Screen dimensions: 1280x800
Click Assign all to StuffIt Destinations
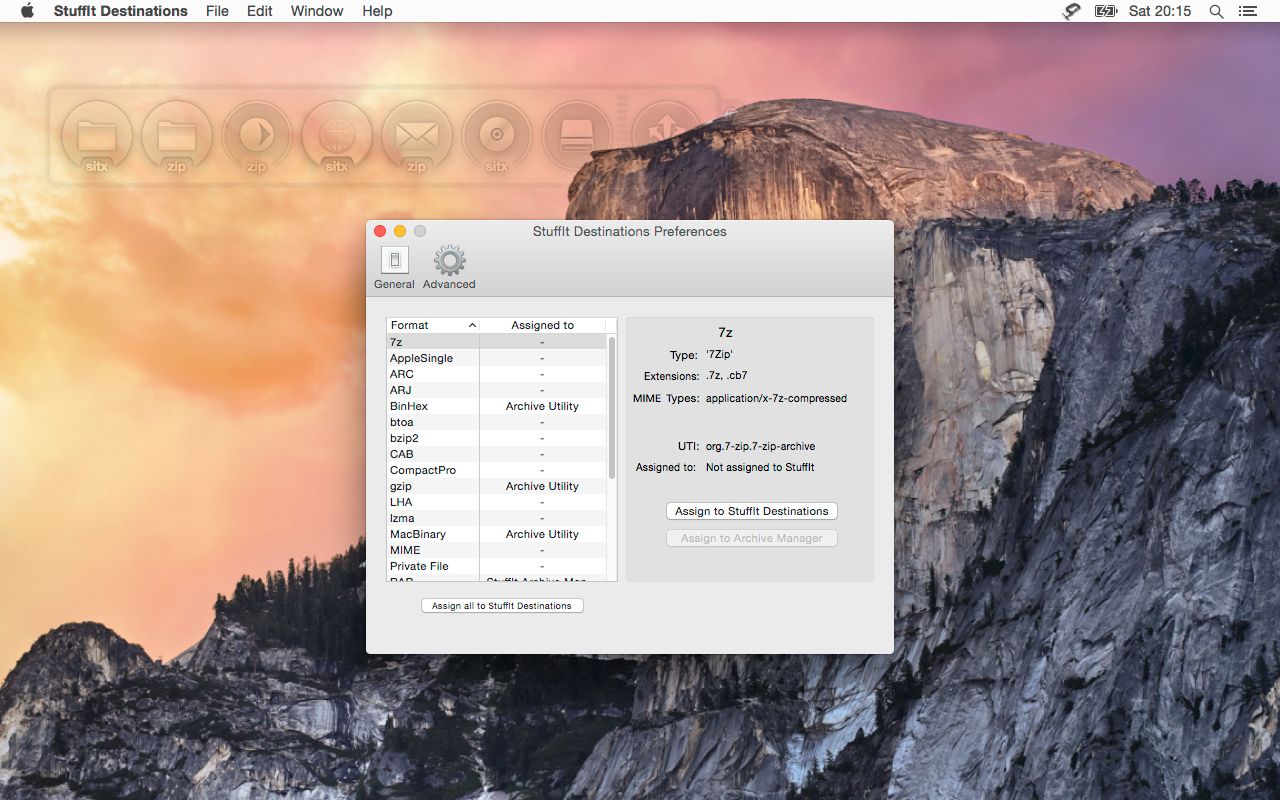point(502,606)
